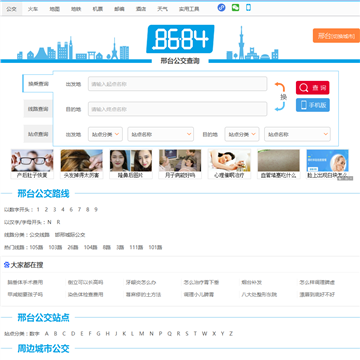Open destination 站点分类 dropdown
Viewport: 360px width, 360px height.
(x=242, y=134)
